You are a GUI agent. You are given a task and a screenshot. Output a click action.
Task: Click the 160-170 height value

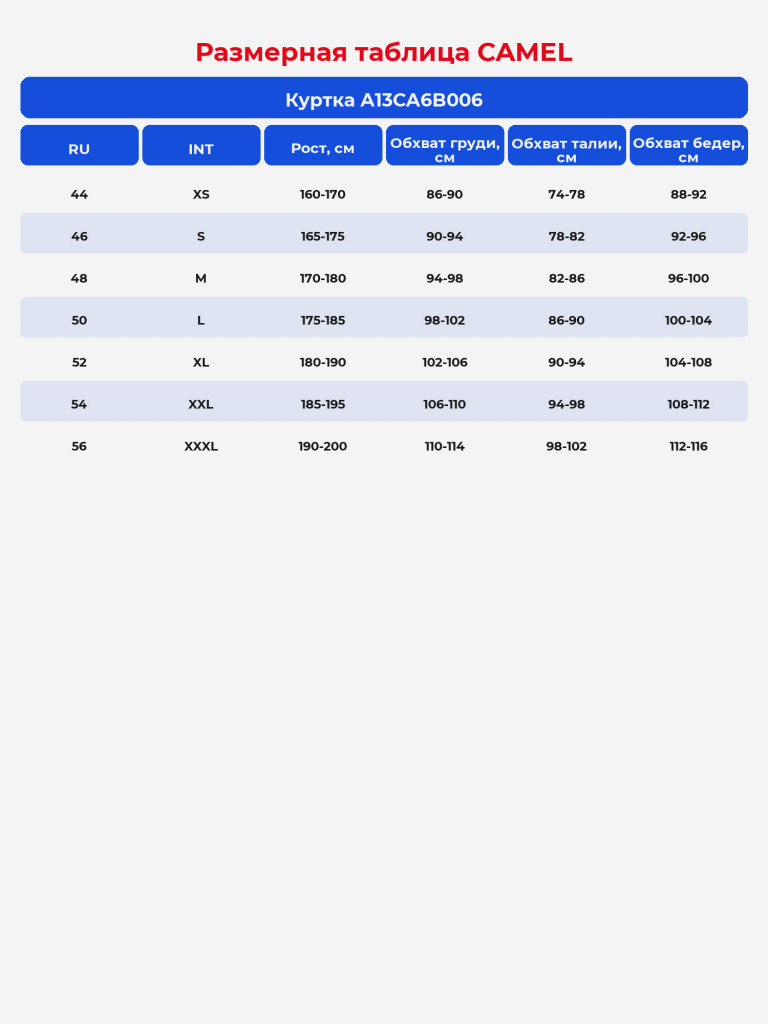coord(323,195)
